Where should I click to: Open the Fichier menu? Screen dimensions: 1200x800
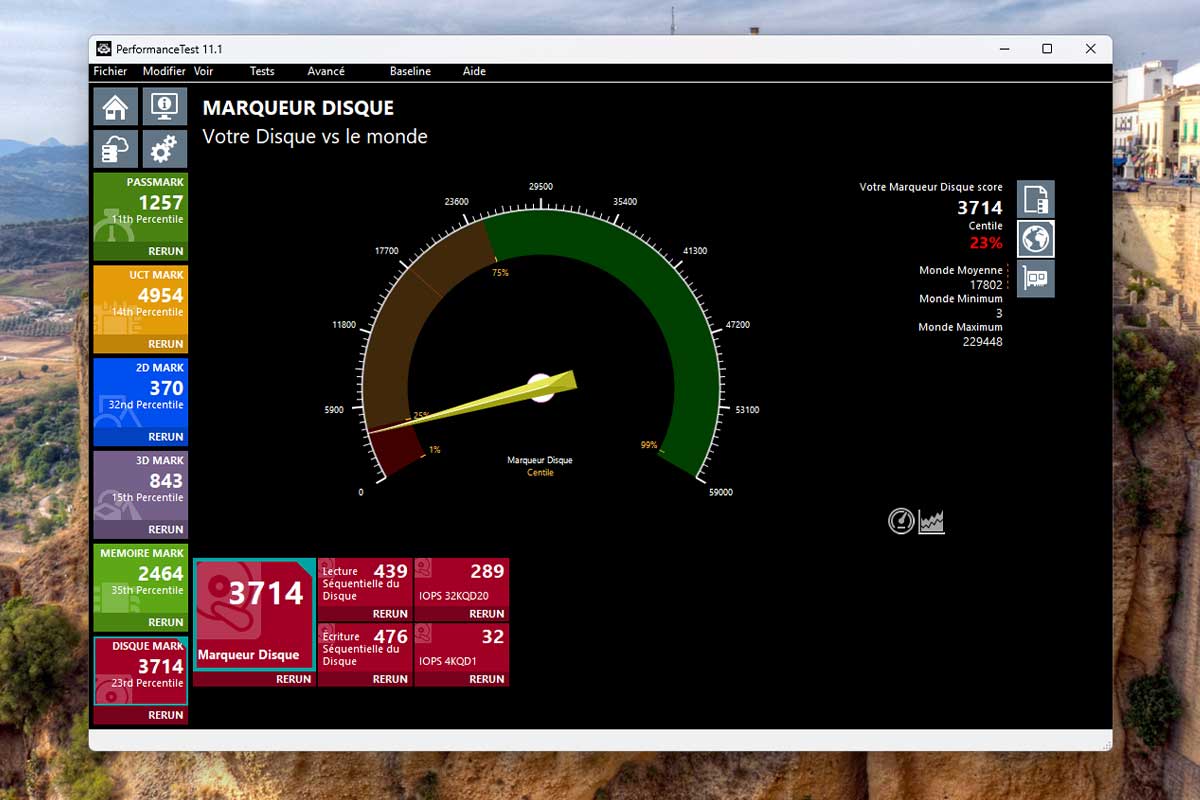tap(110, 71)
